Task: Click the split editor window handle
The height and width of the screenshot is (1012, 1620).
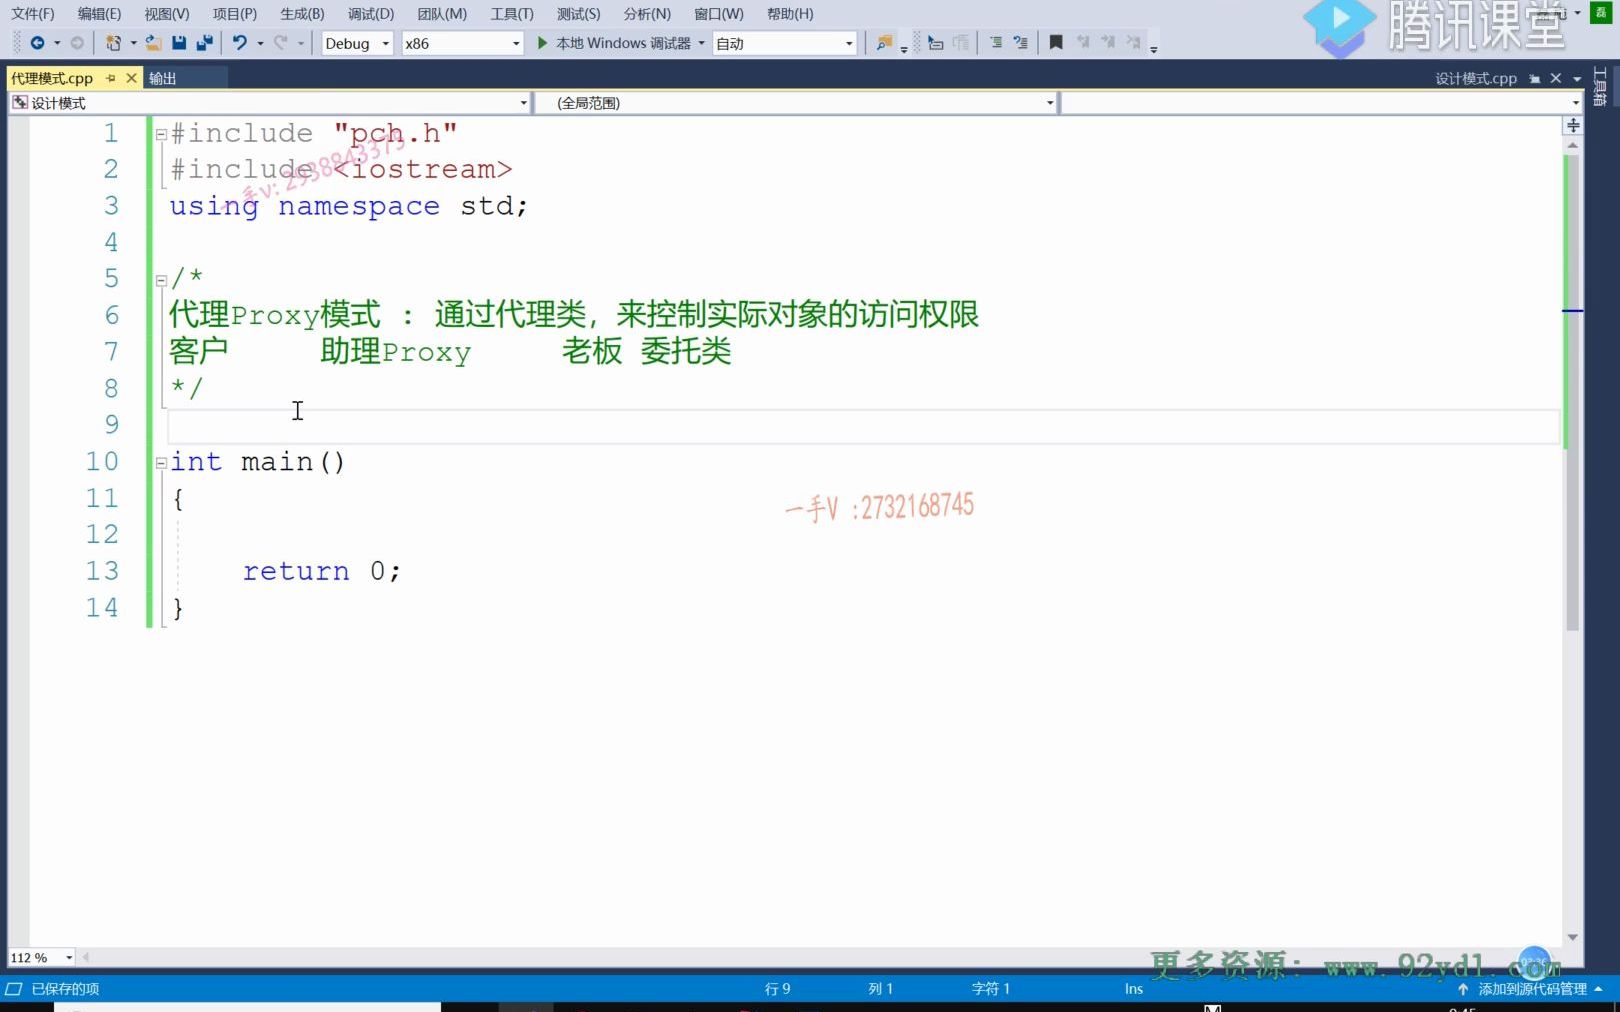Action: point(1573,125)
